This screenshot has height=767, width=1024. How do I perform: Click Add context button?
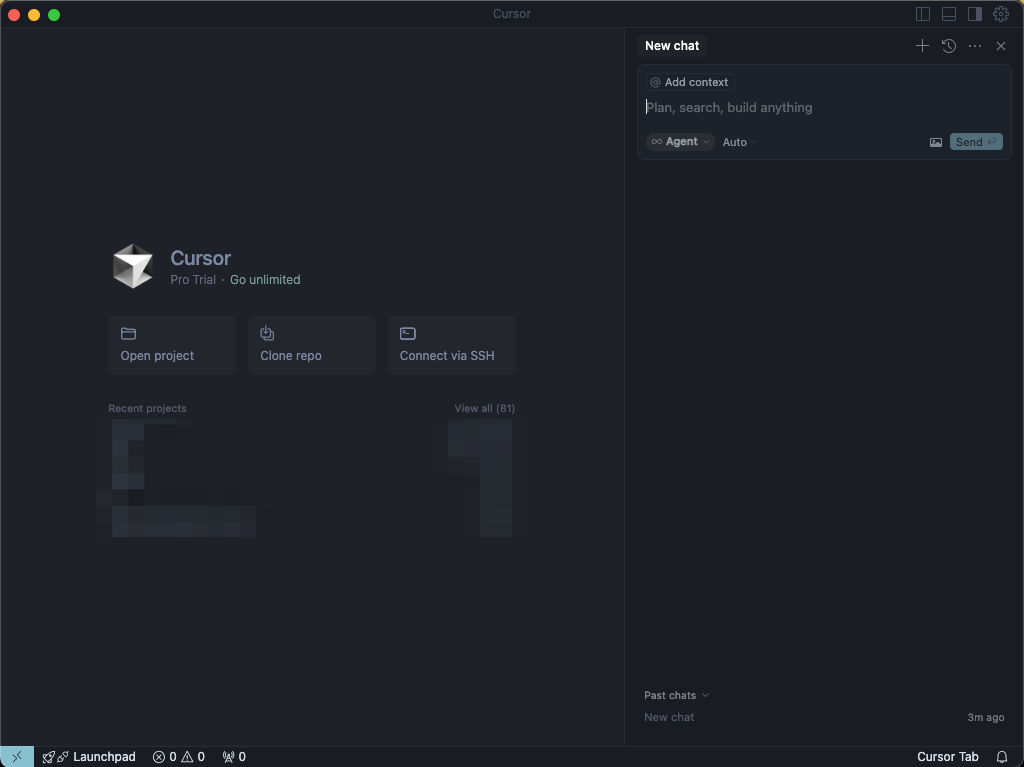pos(690,82)
